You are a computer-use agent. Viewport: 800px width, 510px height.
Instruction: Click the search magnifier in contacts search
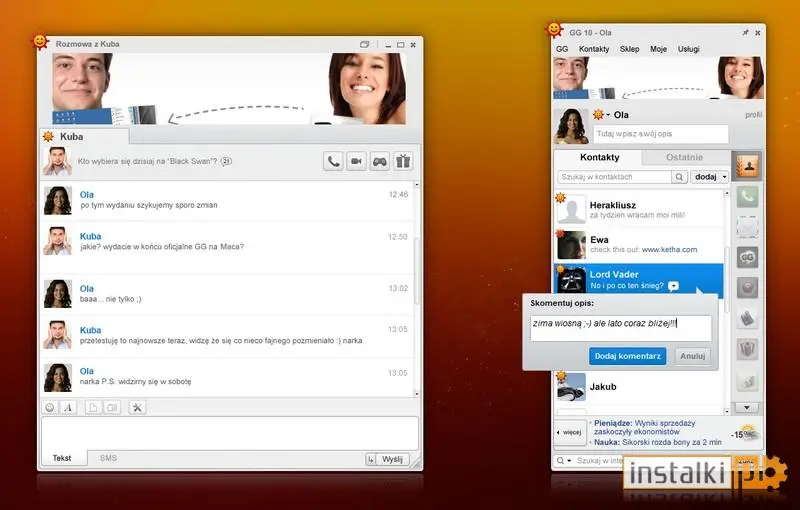[679, 177]
